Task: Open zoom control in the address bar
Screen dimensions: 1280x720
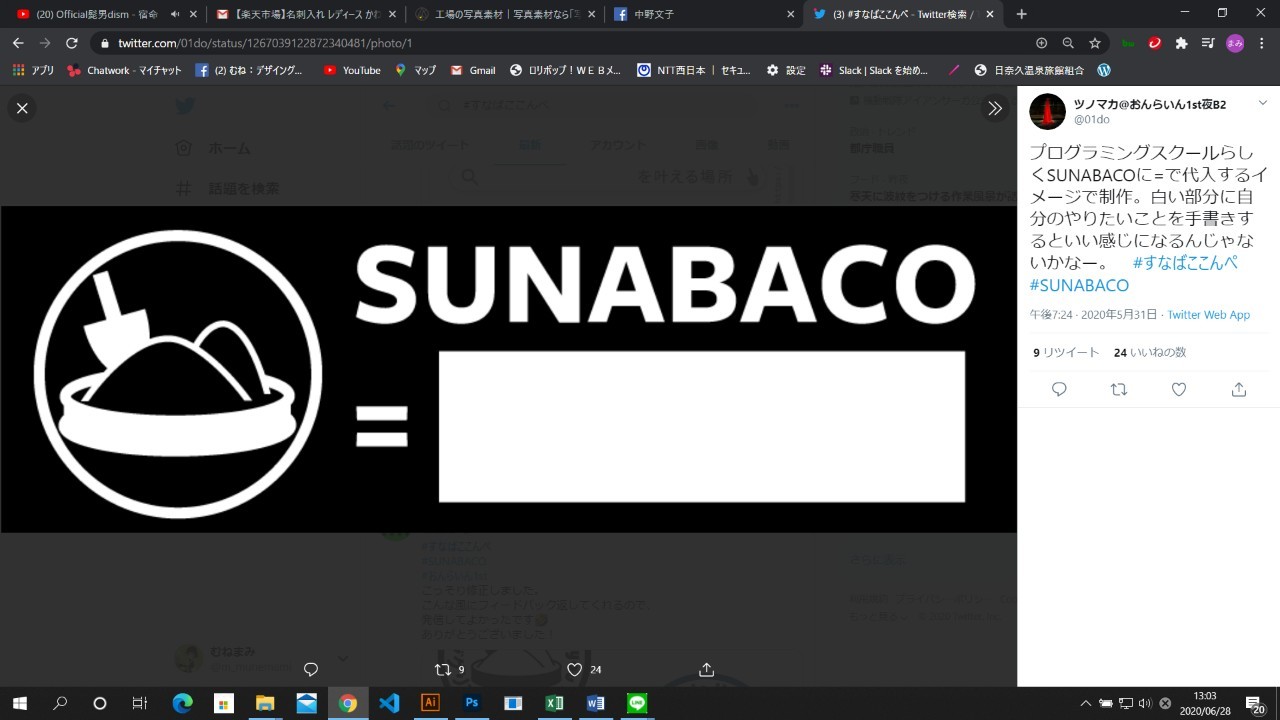Action: (1068, 43)
